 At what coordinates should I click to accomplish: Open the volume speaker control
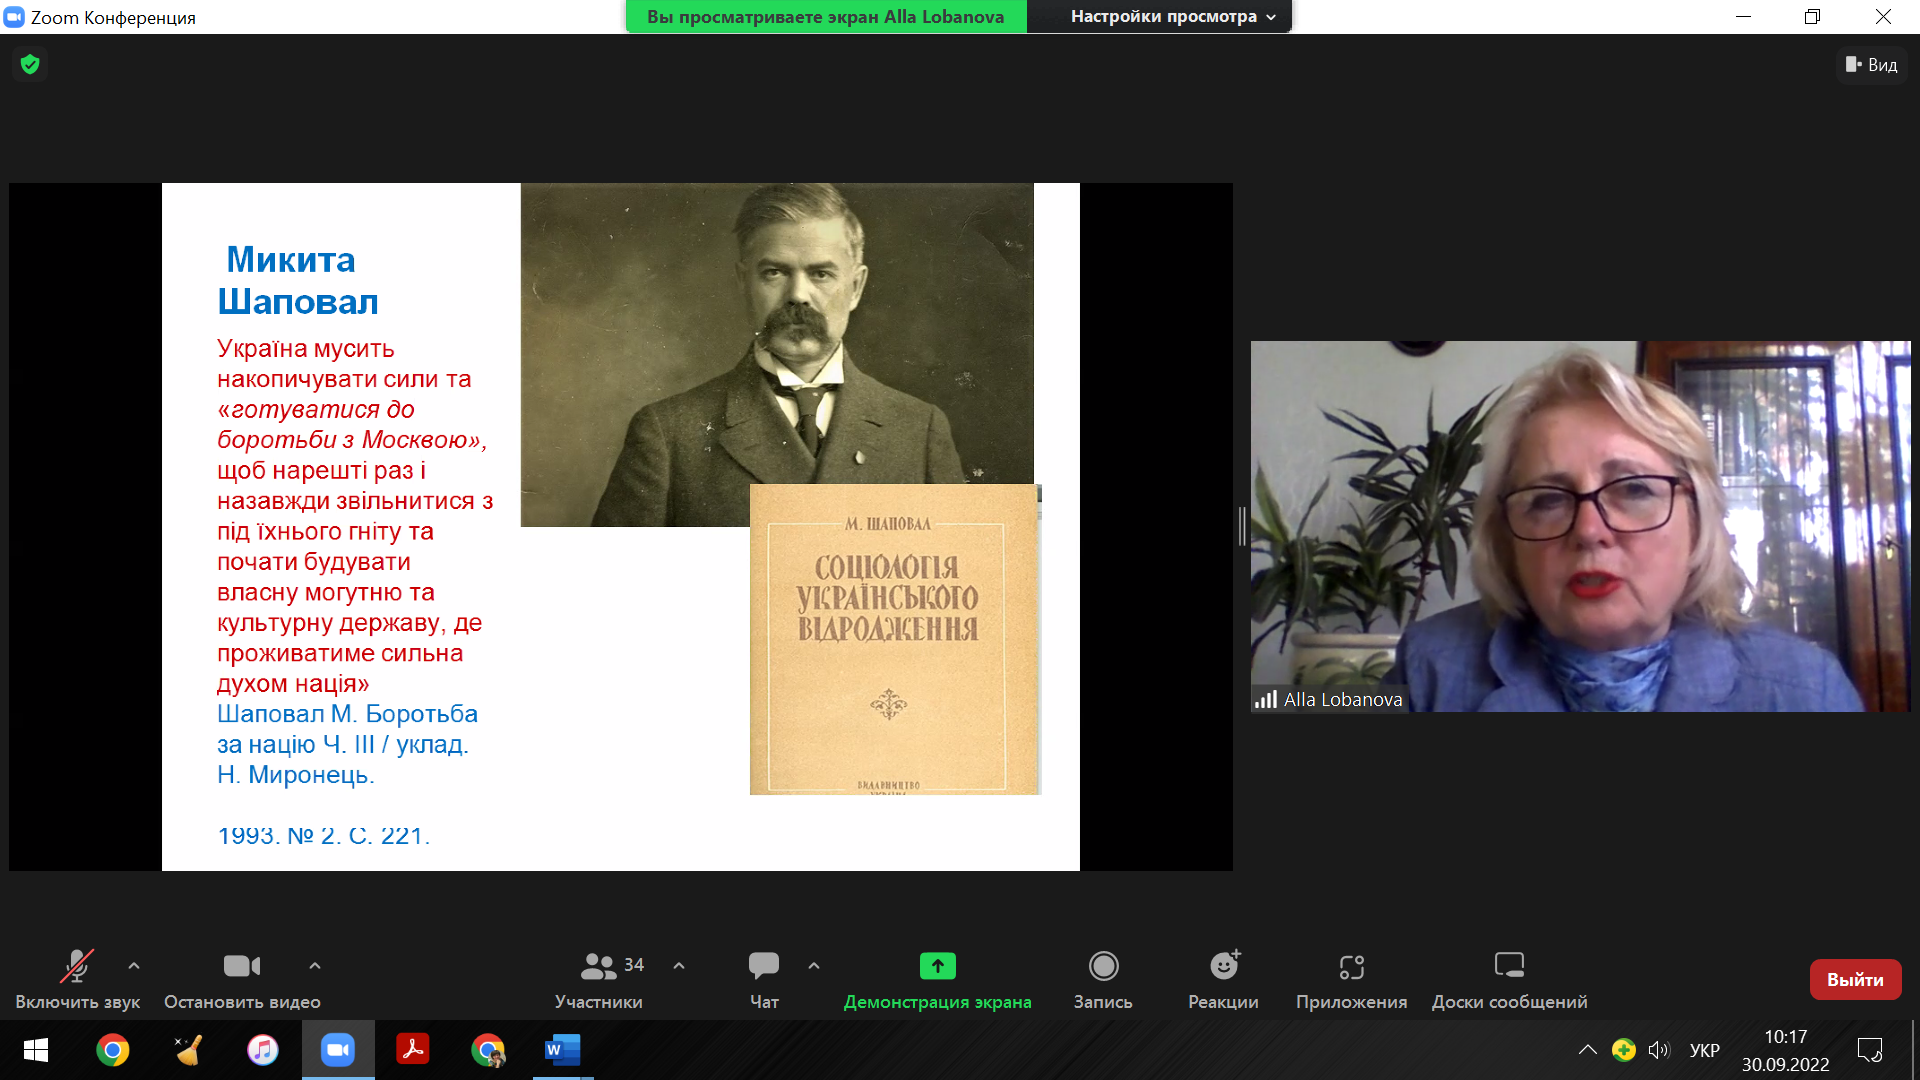[1659, 1050]
